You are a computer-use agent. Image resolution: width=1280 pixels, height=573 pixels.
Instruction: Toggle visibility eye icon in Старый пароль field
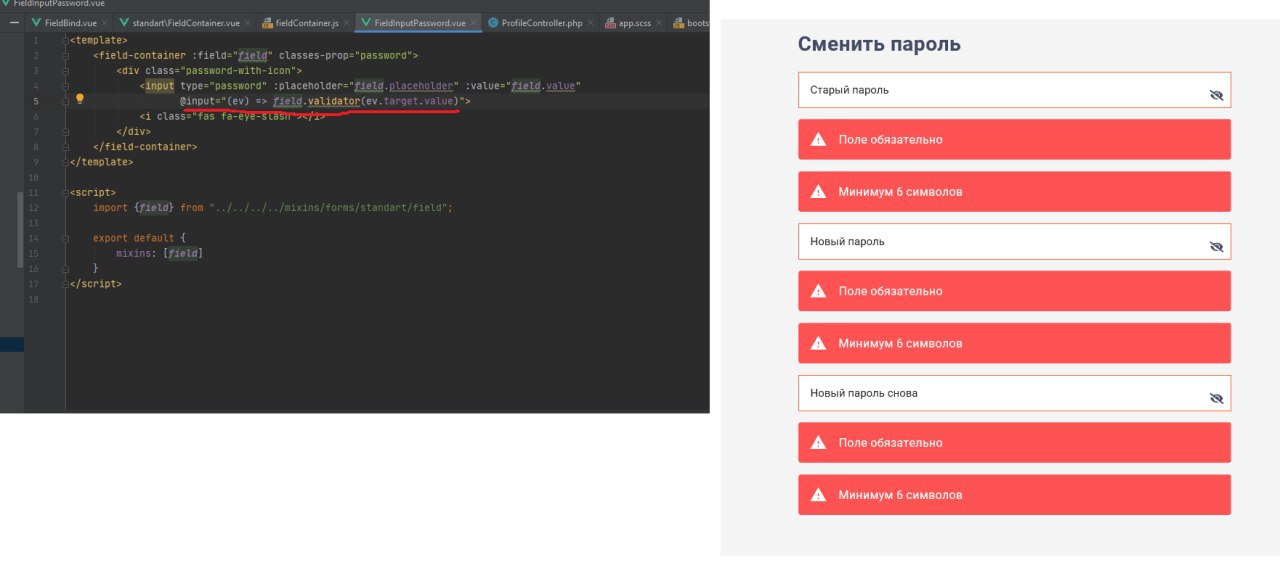[x=1216, y=95]
